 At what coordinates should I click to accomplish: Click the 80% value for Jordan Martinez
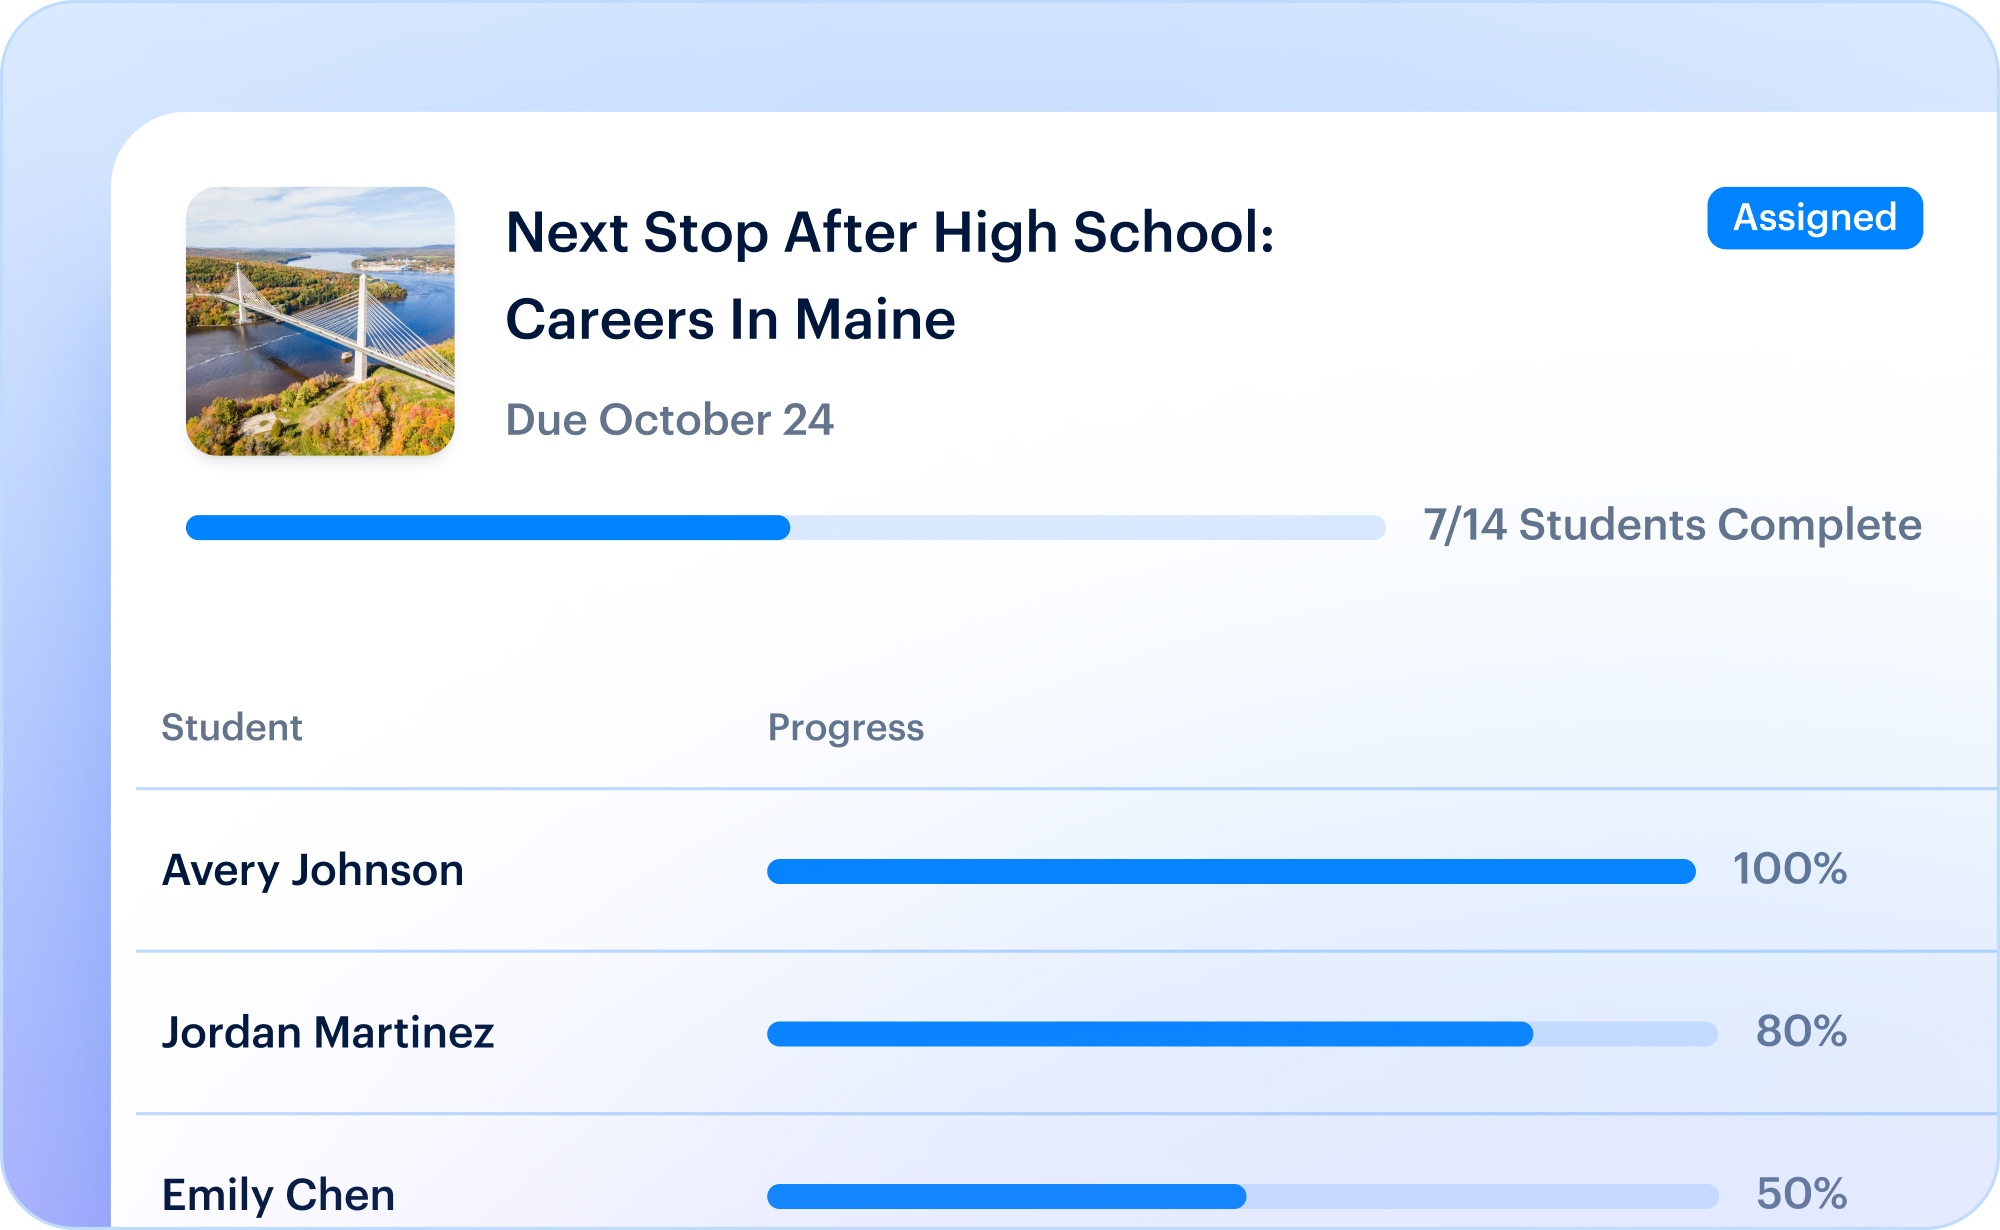point(1802,1031)
